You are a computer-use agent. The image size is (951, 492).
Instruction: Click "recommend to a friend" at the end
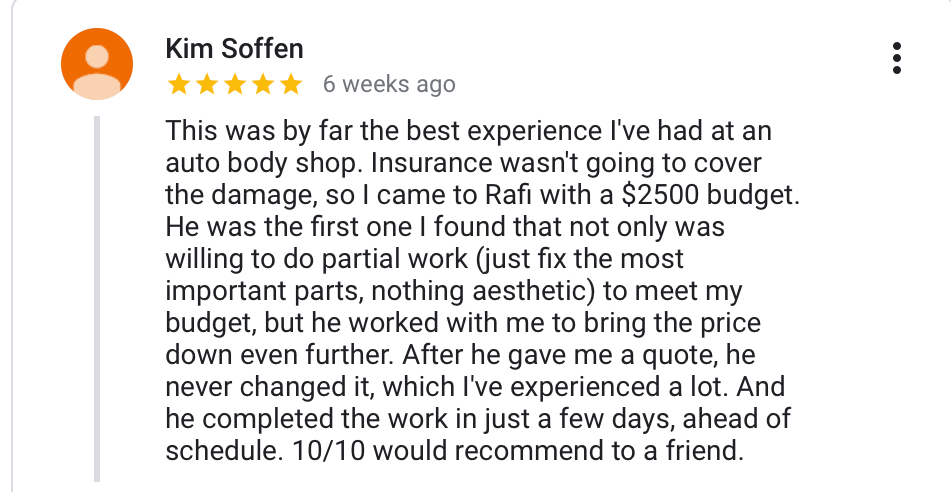tap(614, 450)
